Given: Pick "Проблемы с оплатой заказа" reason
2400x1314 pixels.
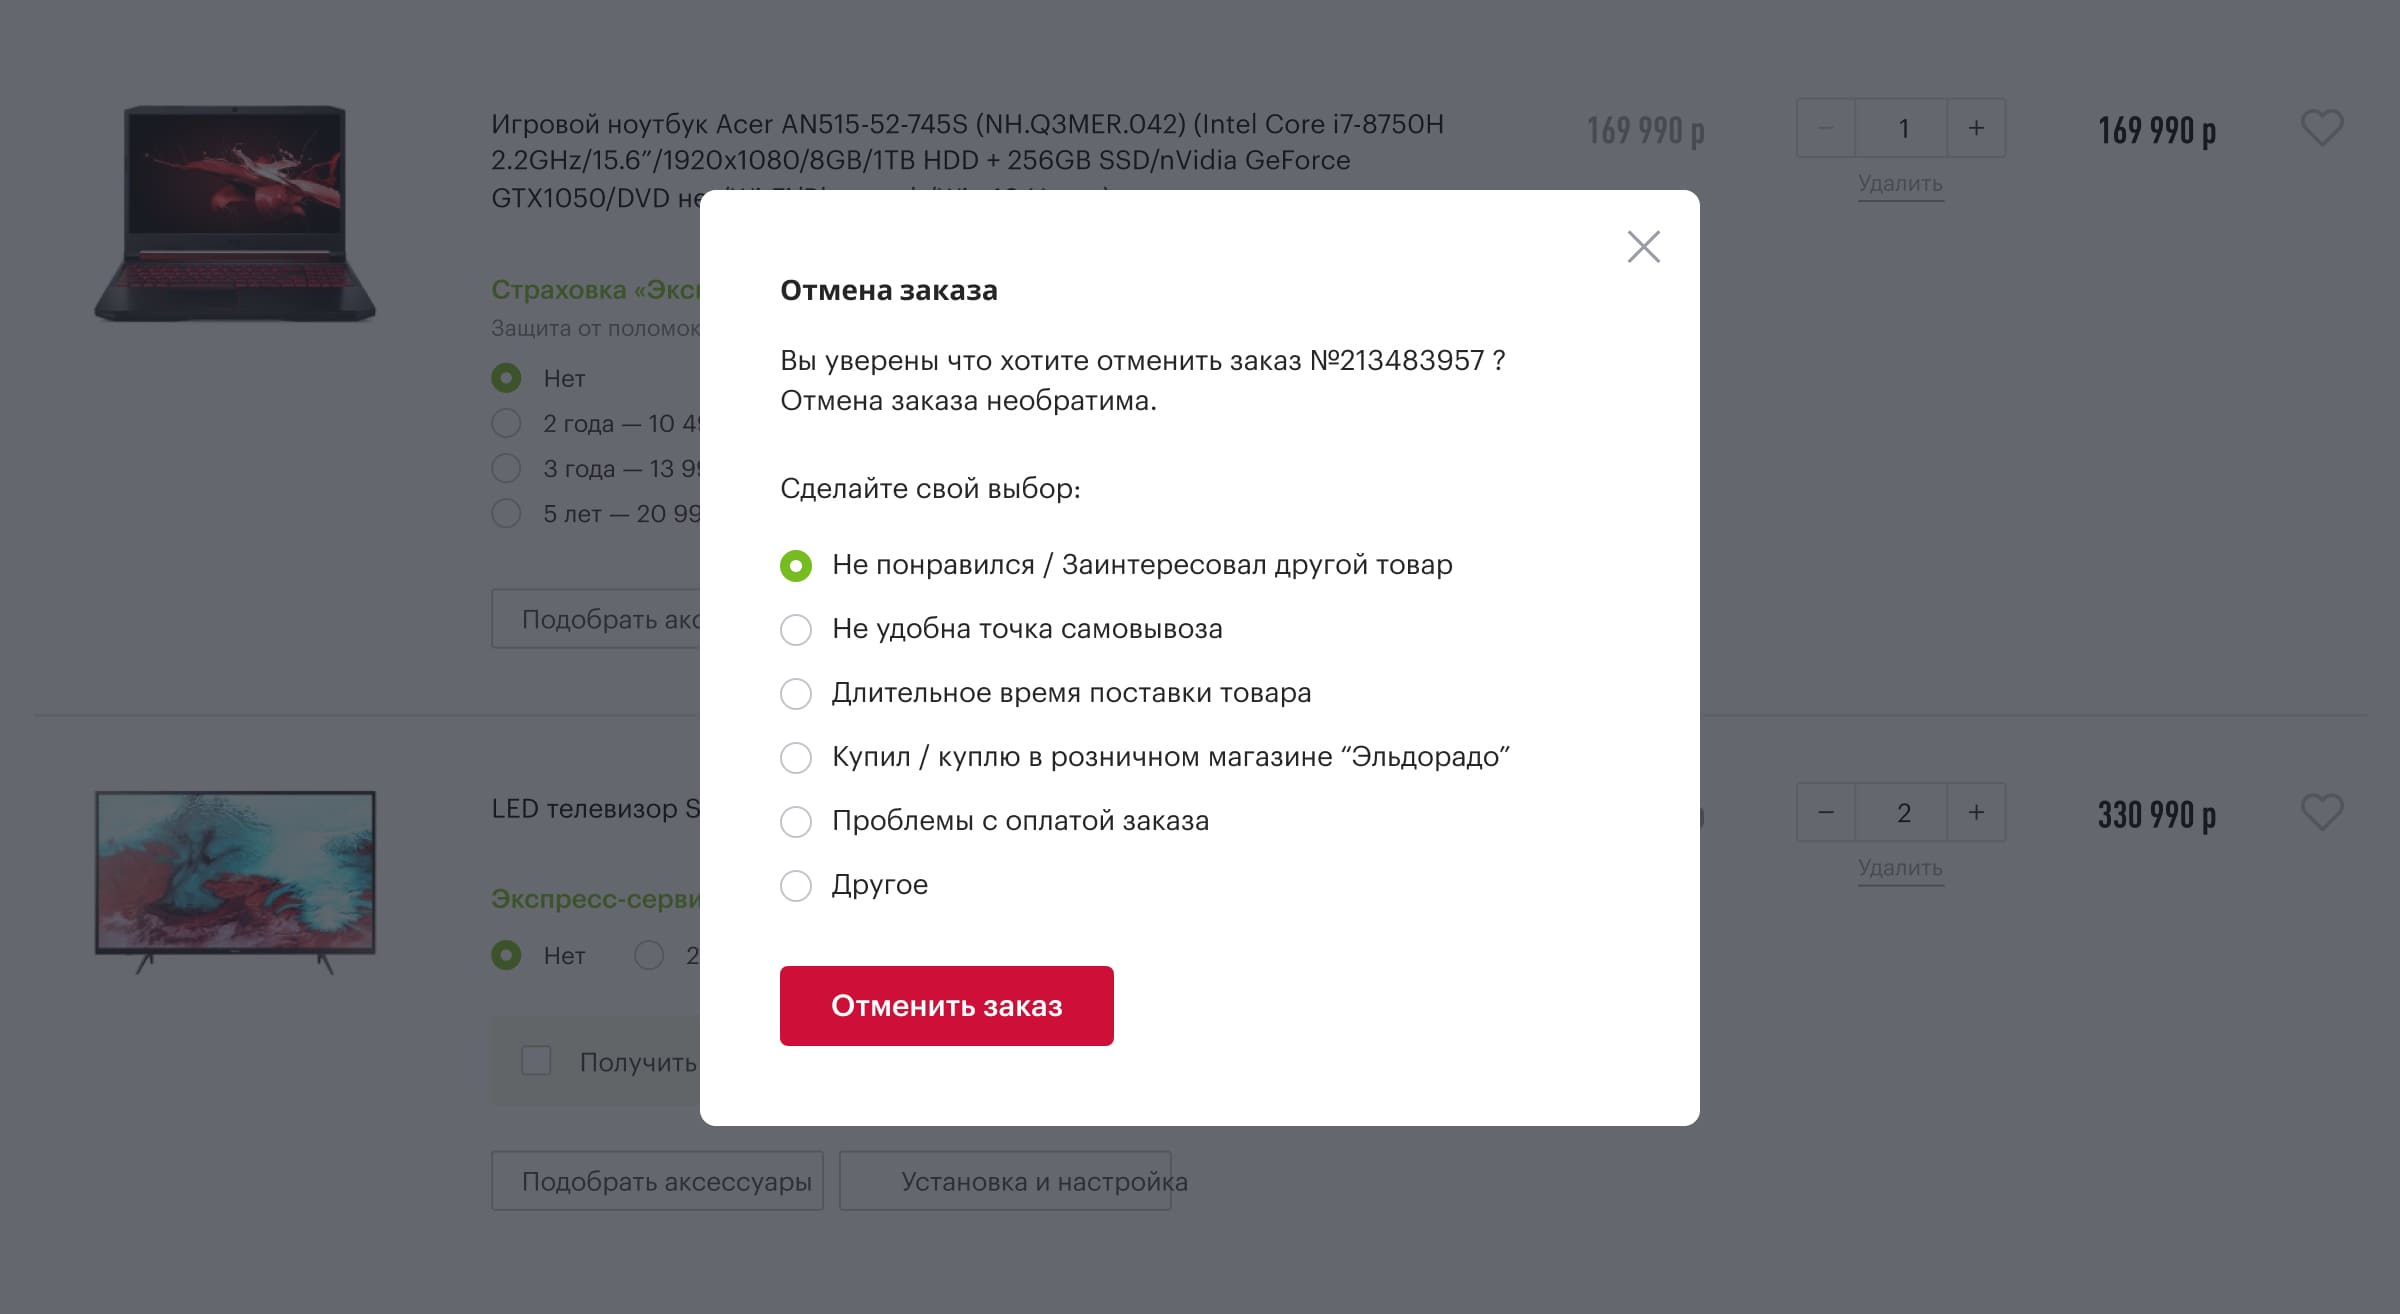Looking at the screenshot, I should 796,822.
